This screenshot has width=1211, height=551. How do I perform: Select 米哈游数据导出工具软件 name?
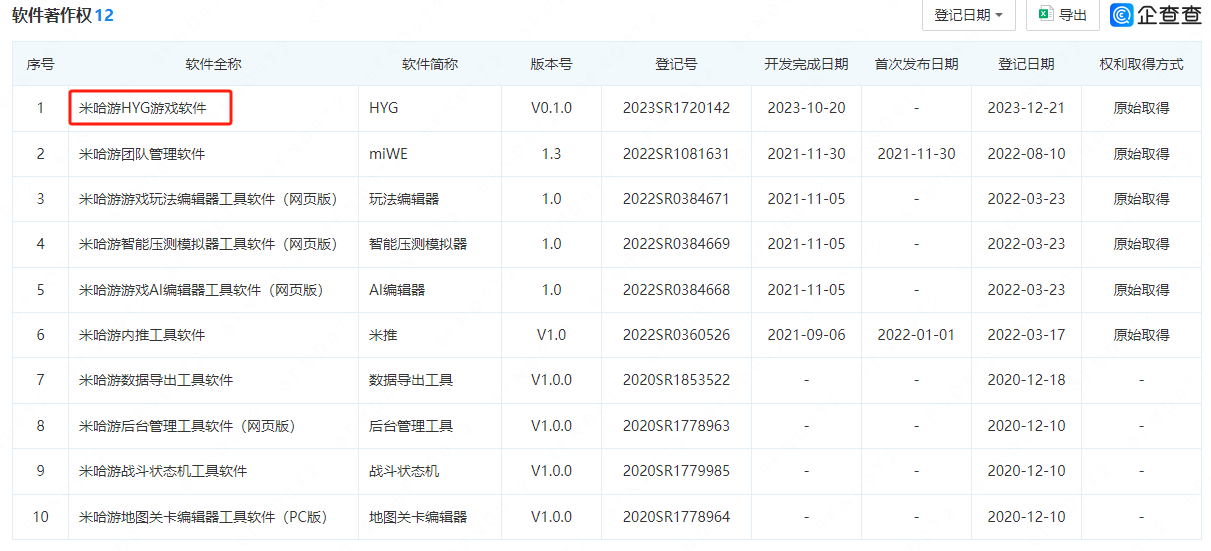[x=156, y=380]
